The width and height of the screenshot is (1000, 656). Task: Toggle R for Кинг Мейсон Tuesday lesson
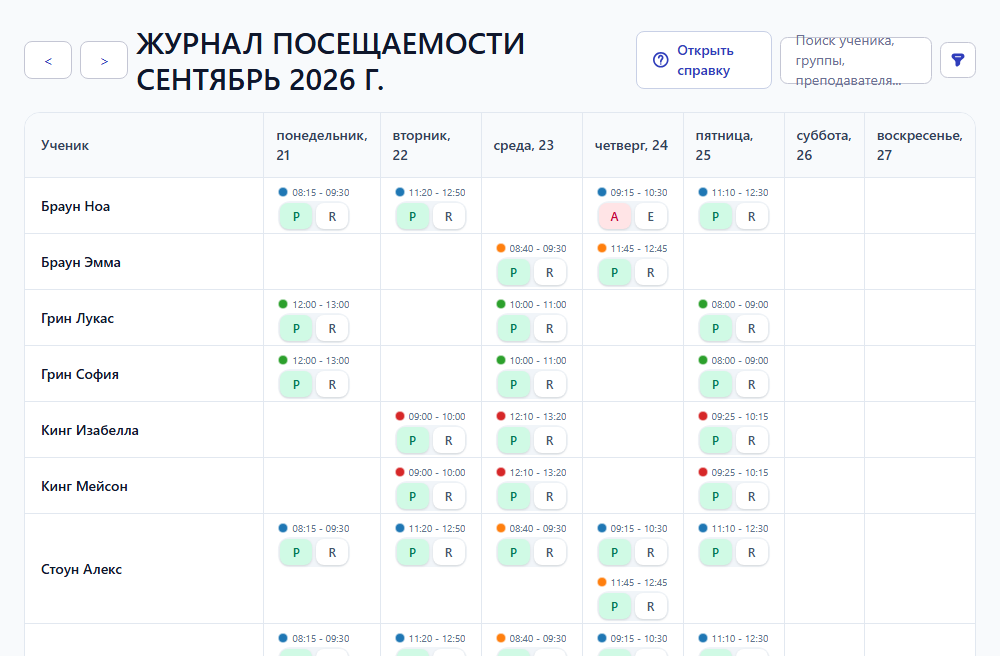coord(448,497)
